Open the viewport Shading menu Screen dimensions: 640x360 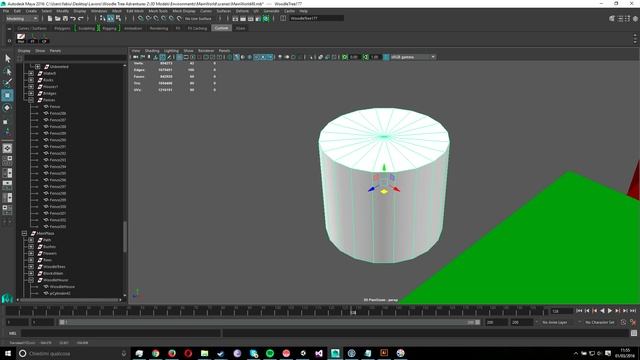(152, 51)
